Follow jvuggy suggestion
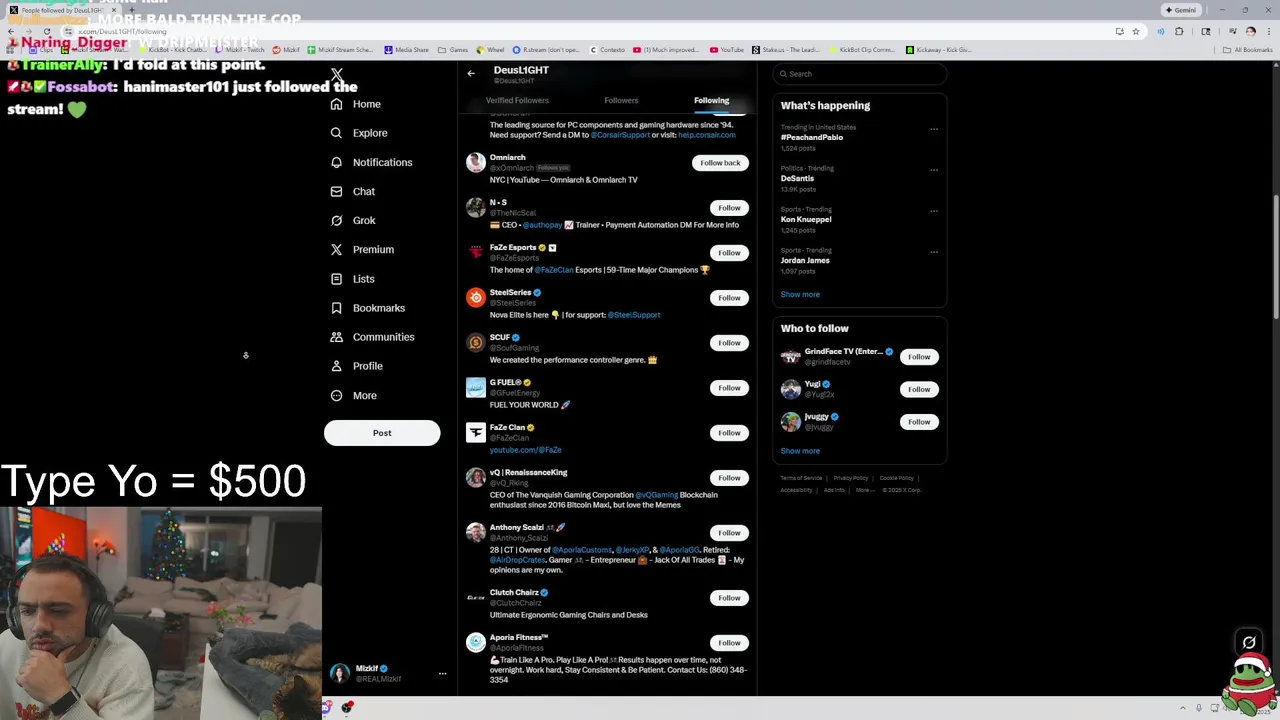The height and width of the screenshot is (720, 1280). [919, 422]
